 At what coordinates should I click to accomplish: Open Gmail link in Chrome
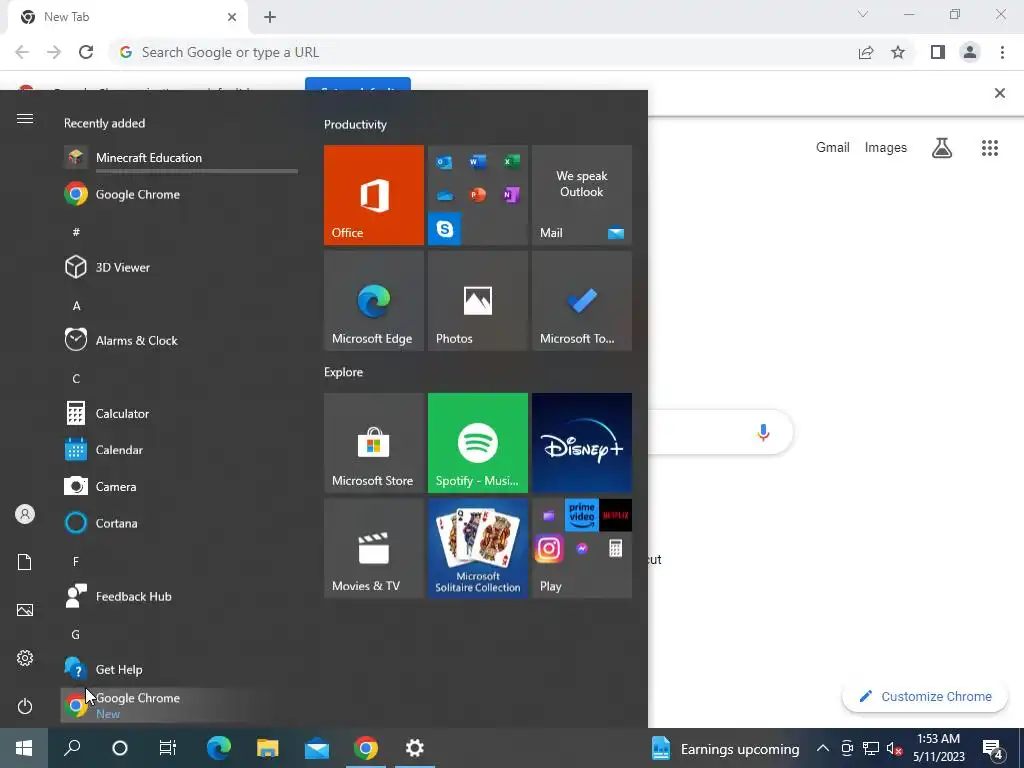(x=833, y=148)
